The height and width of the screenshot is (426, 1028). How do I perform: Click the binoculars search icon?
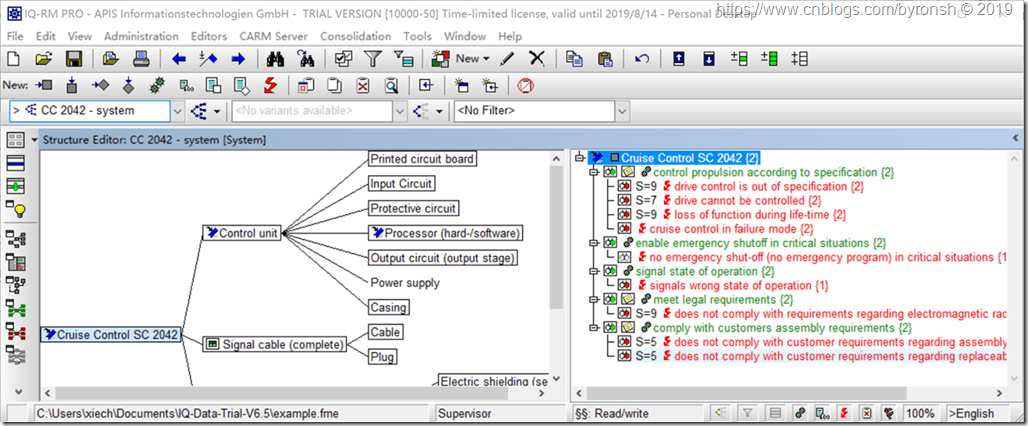pos(275,58)
